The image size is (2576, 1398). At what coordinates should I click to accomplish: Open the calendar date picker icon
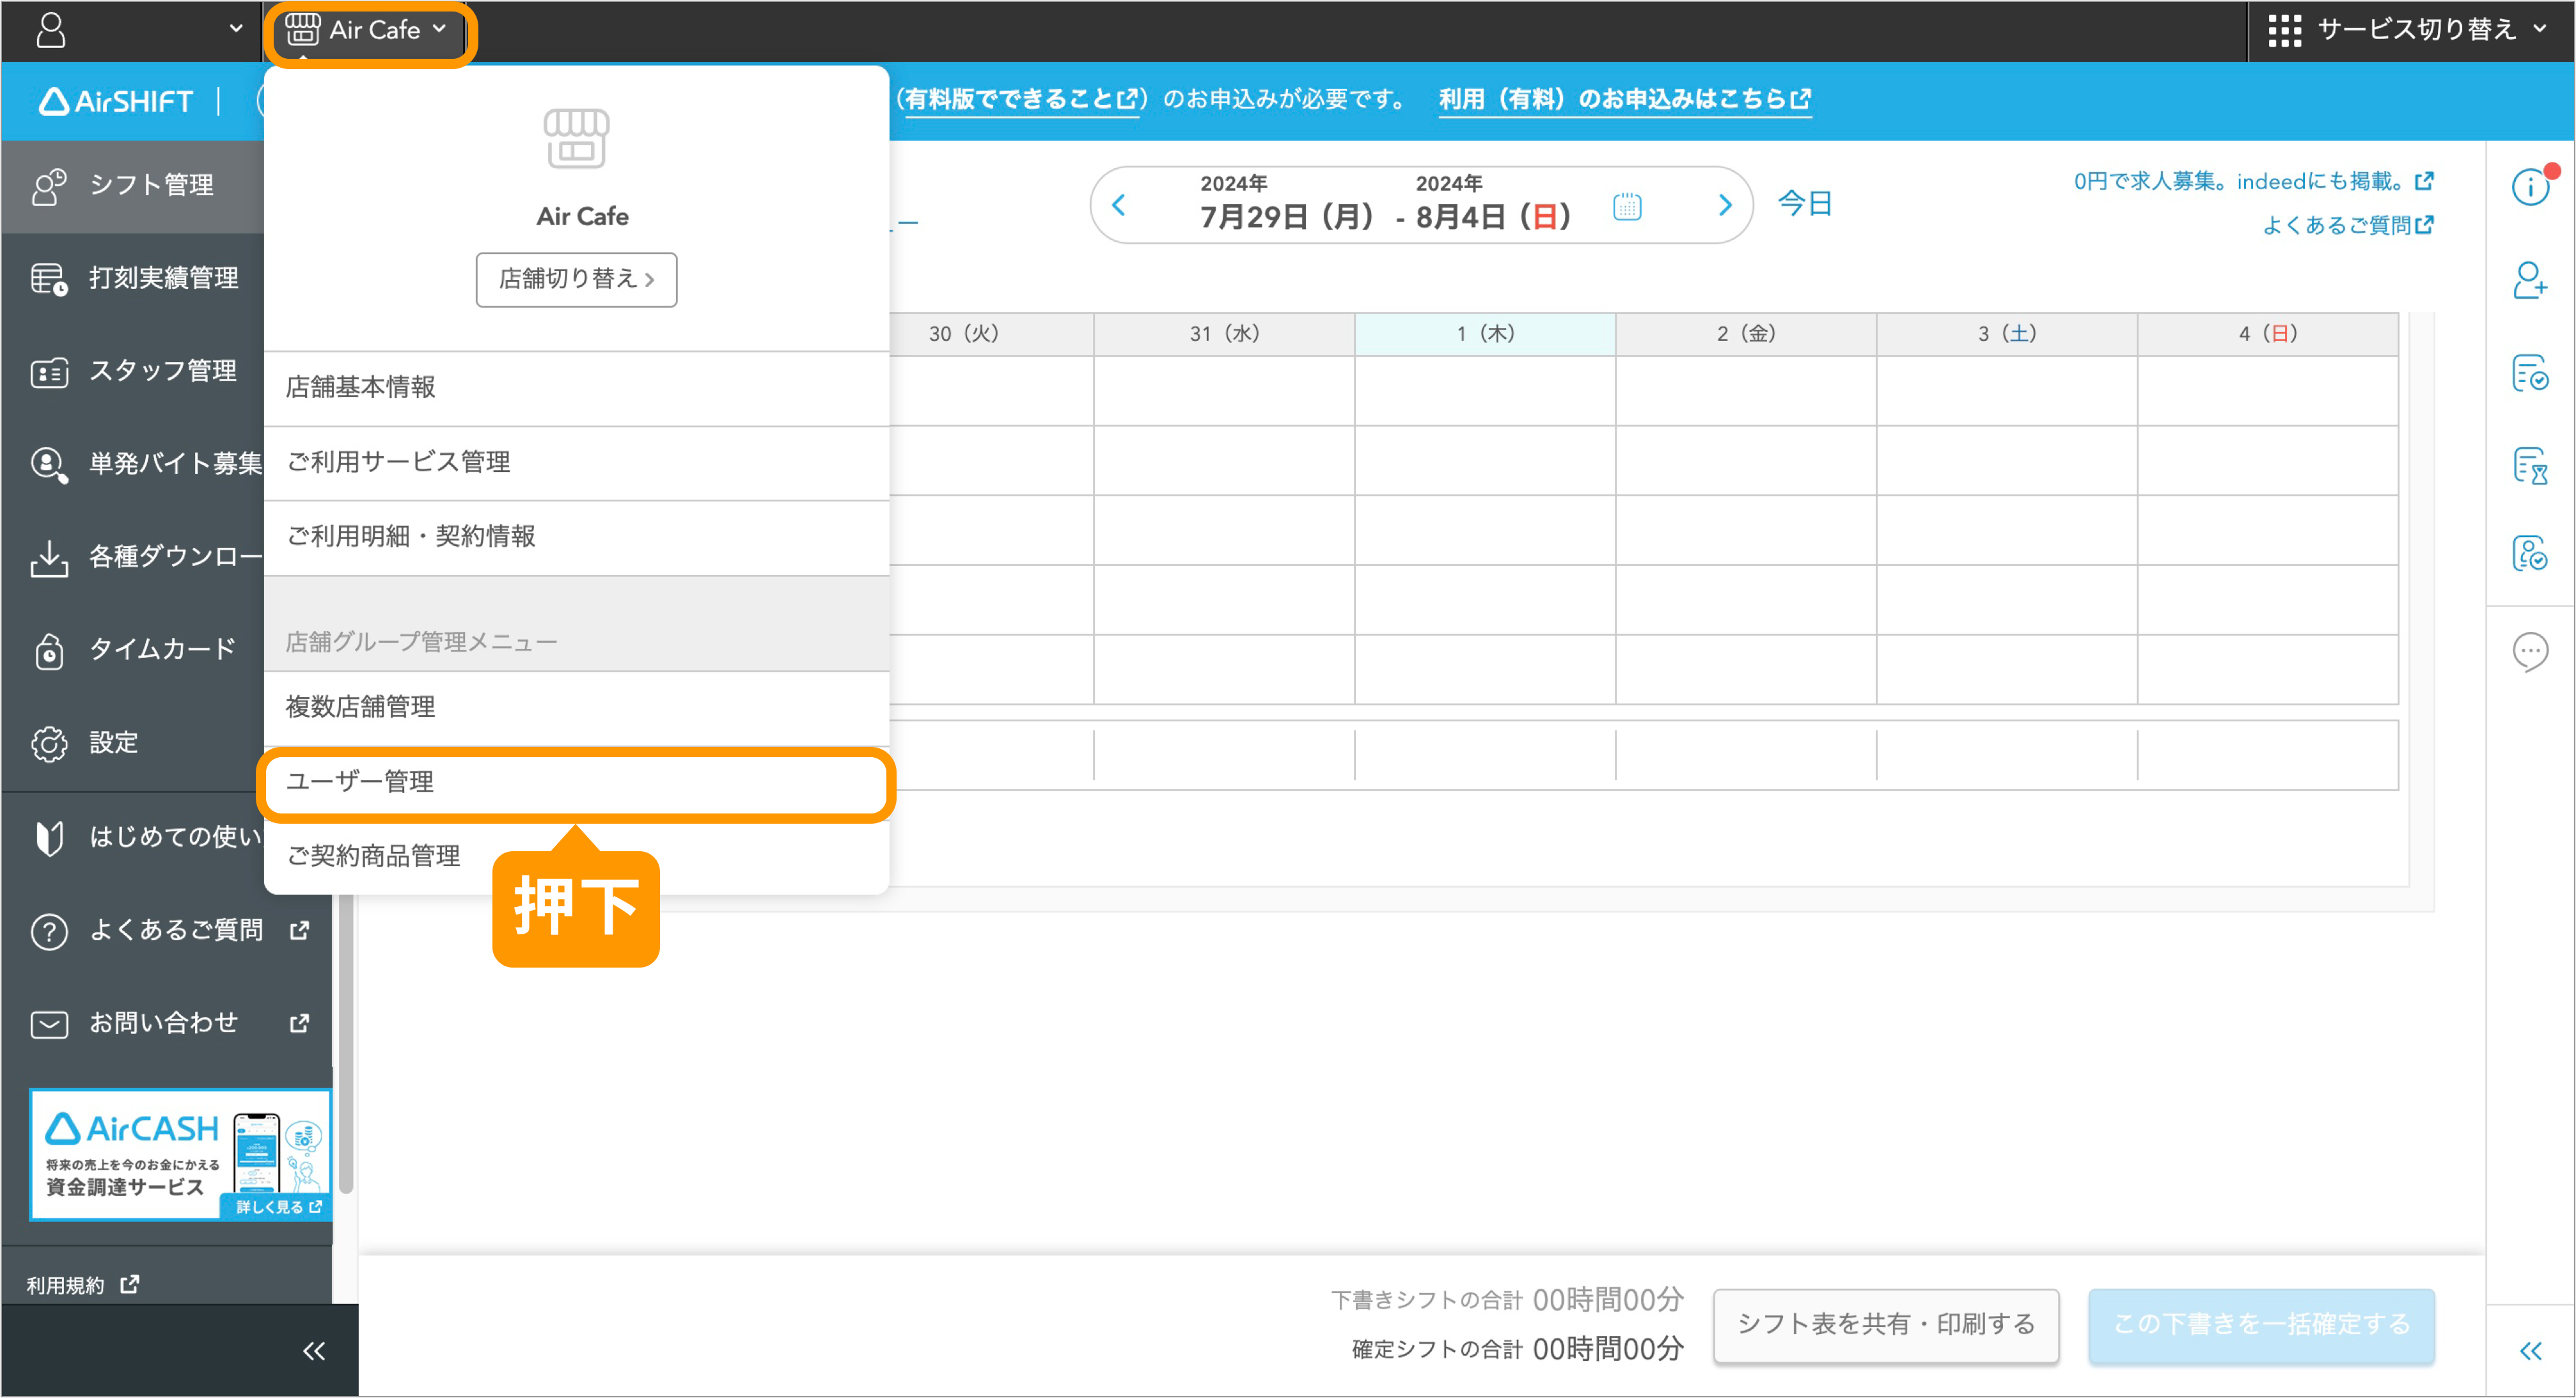tap(1627, 207)
